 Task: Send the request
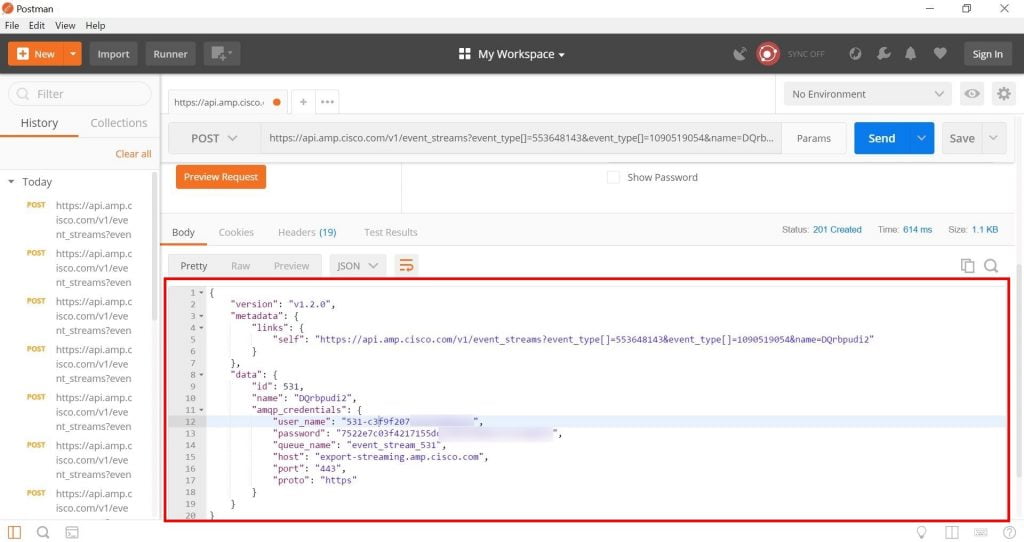click(x=882, y=138)
